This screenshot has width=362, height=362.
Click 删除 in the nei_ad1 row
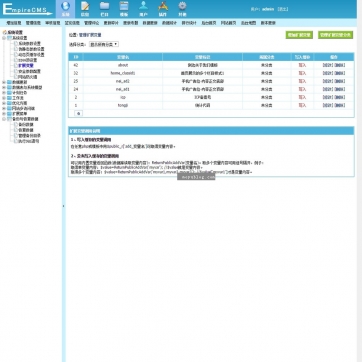(339, 89)
